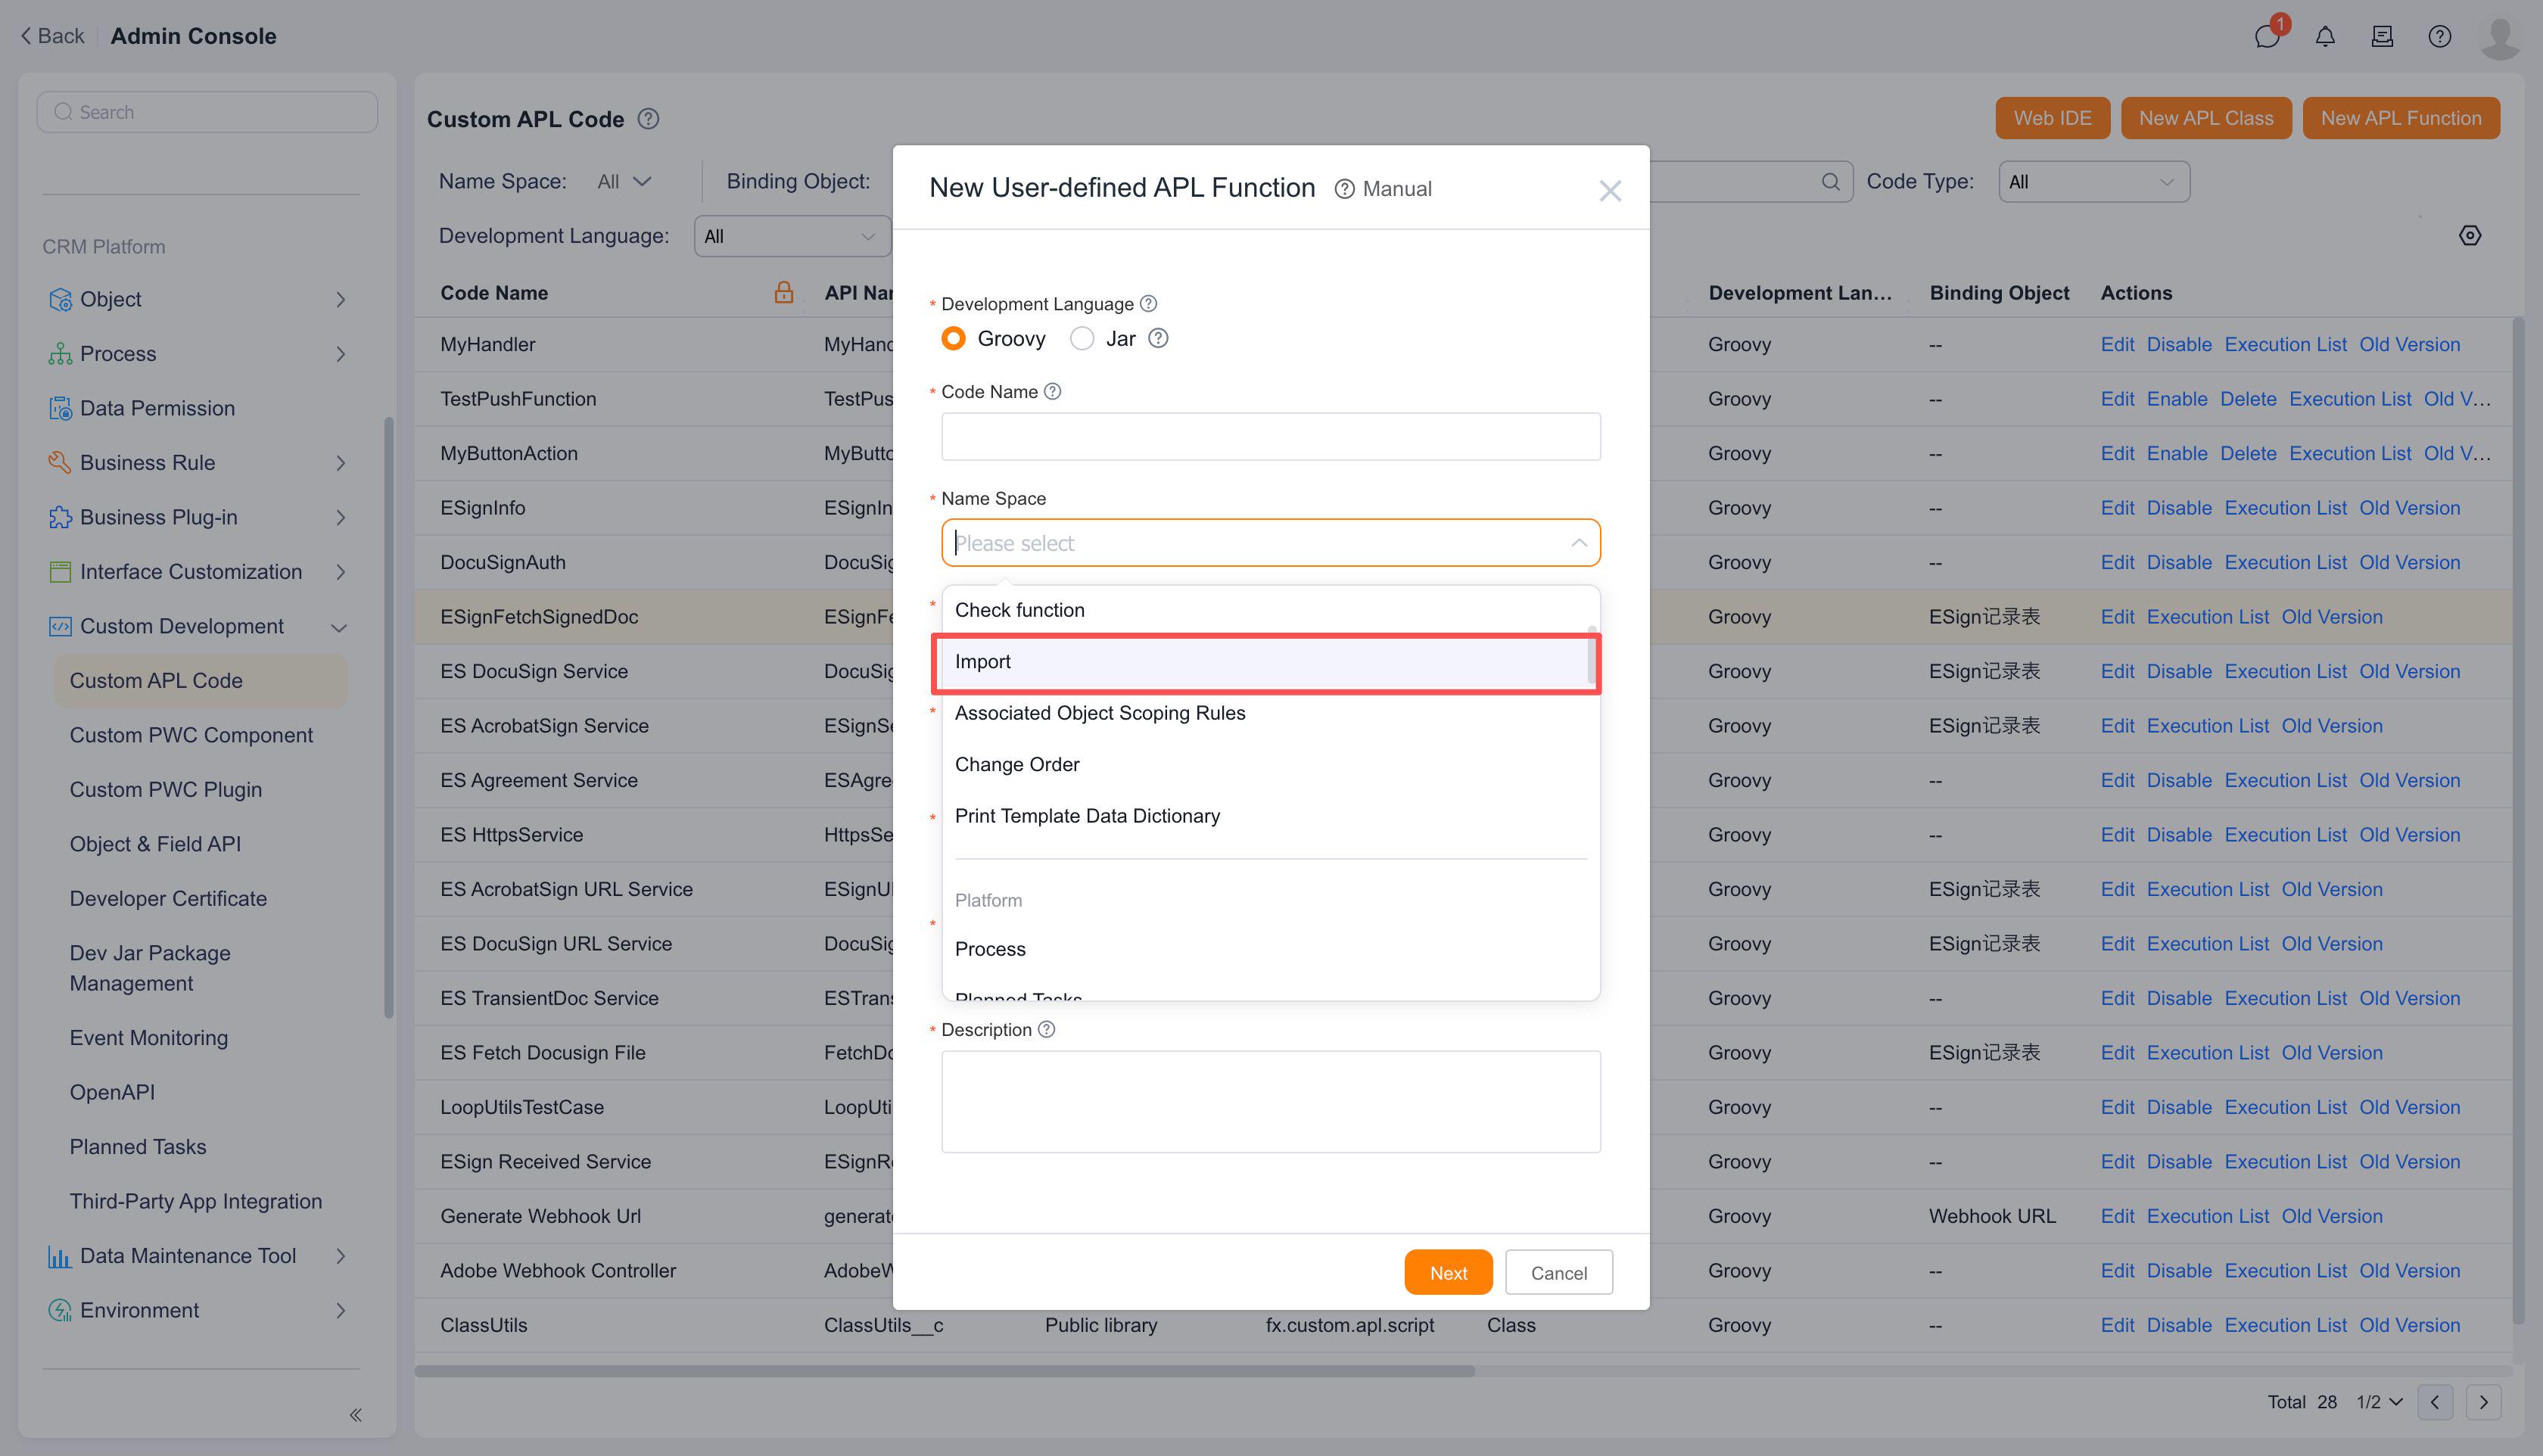Click the notification bell icon
This screenshot has height=1456, width=2543.
[2325, 37]
